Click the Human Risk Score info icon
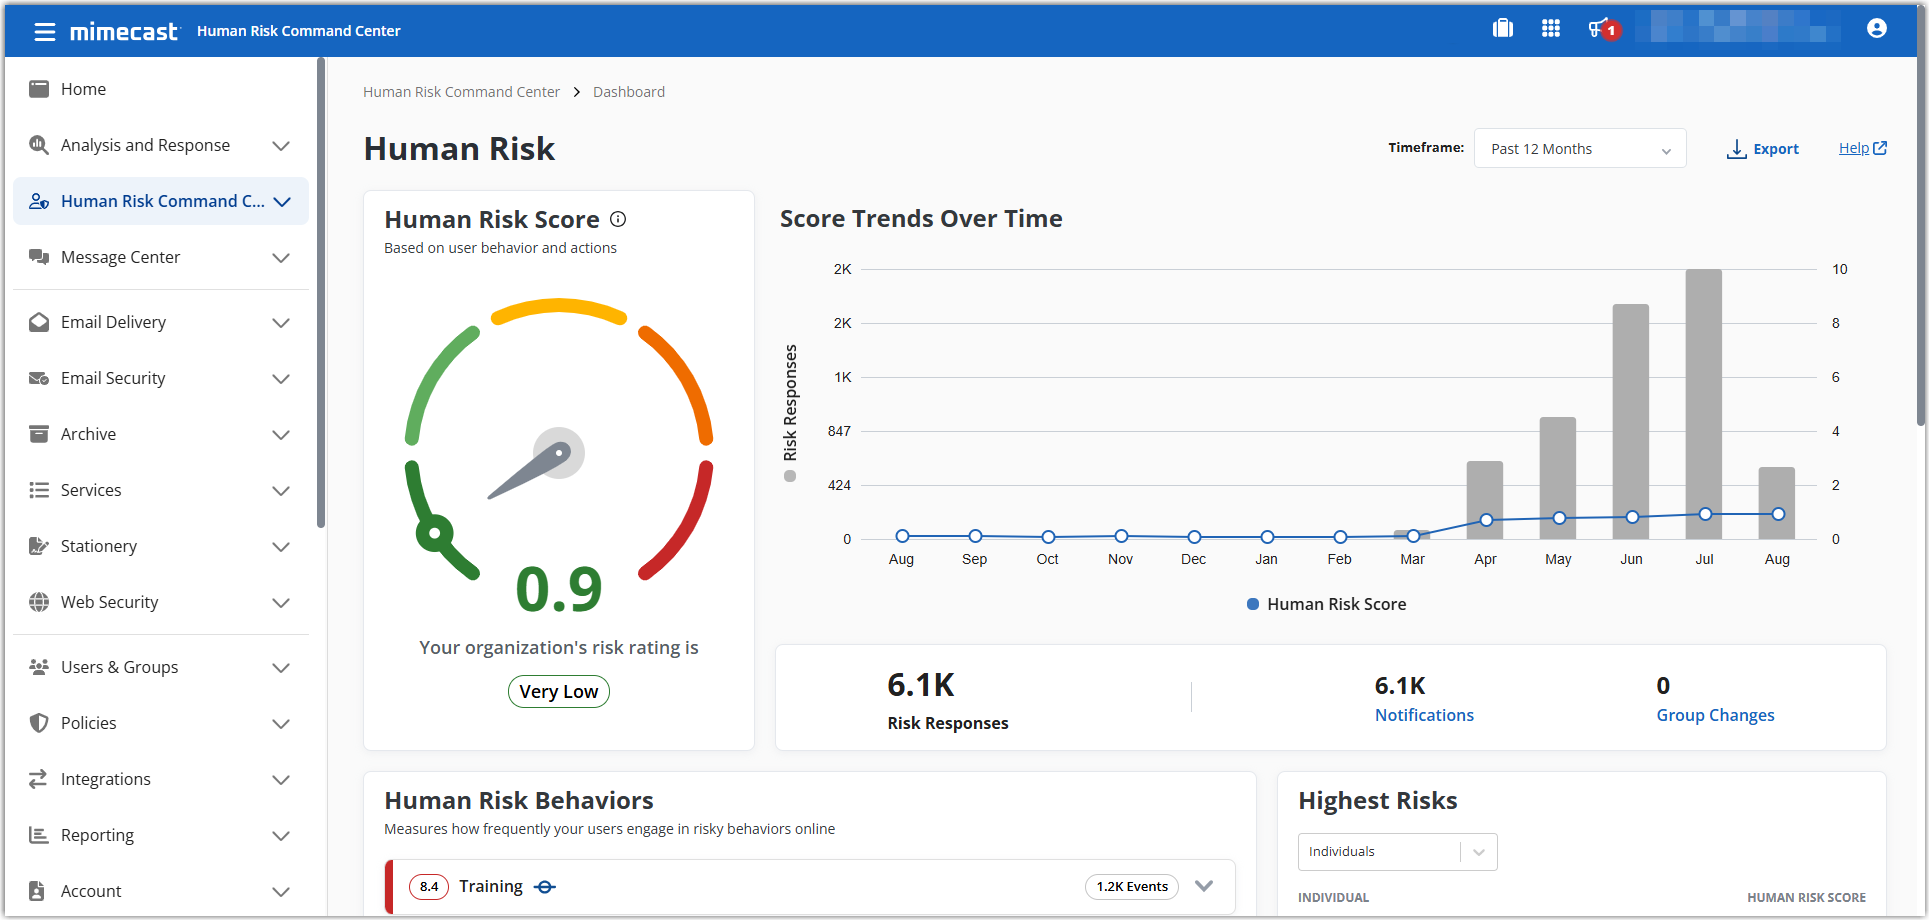 tap(618, 219)
